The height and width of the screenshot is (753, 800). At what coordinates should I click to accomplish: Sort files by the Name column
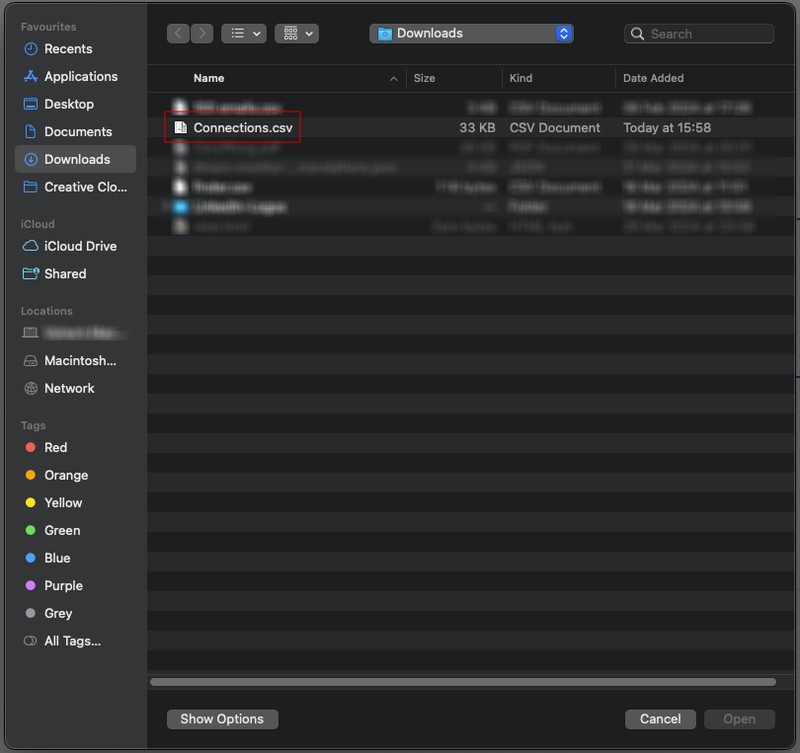pos(209,78)
